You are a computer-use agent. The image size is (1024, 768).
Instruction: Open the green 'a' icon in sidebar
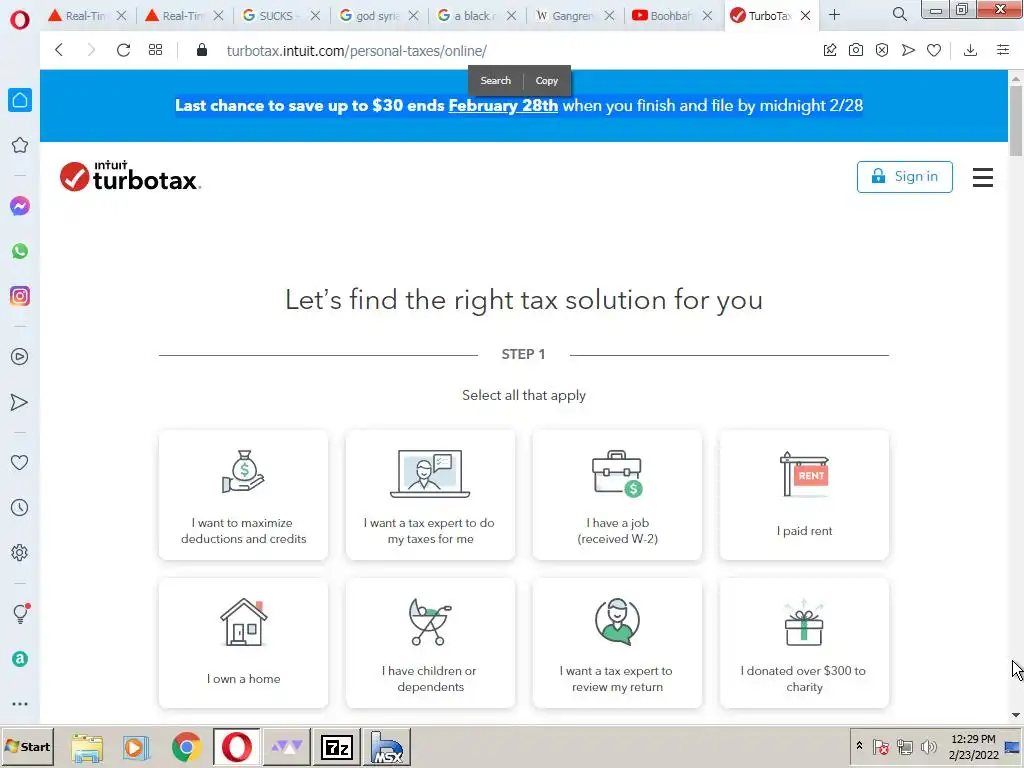[x=20, y=659]
